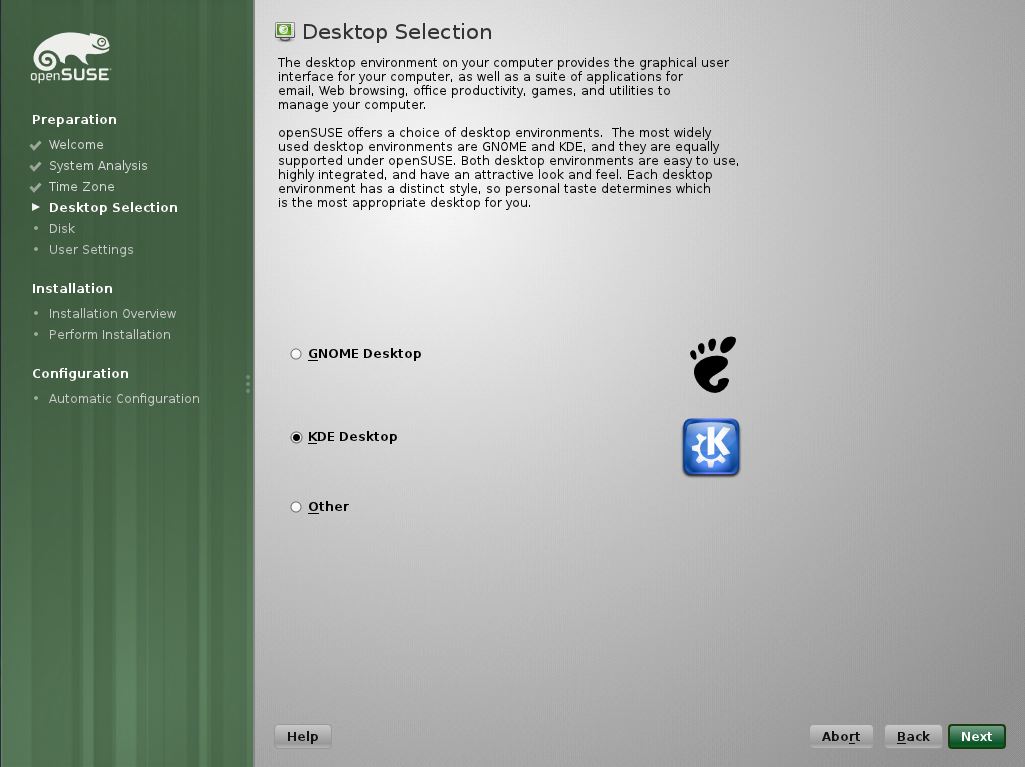Open the Help button
Viewport: 1025px width, 767px height.
(x=303, y=736)
